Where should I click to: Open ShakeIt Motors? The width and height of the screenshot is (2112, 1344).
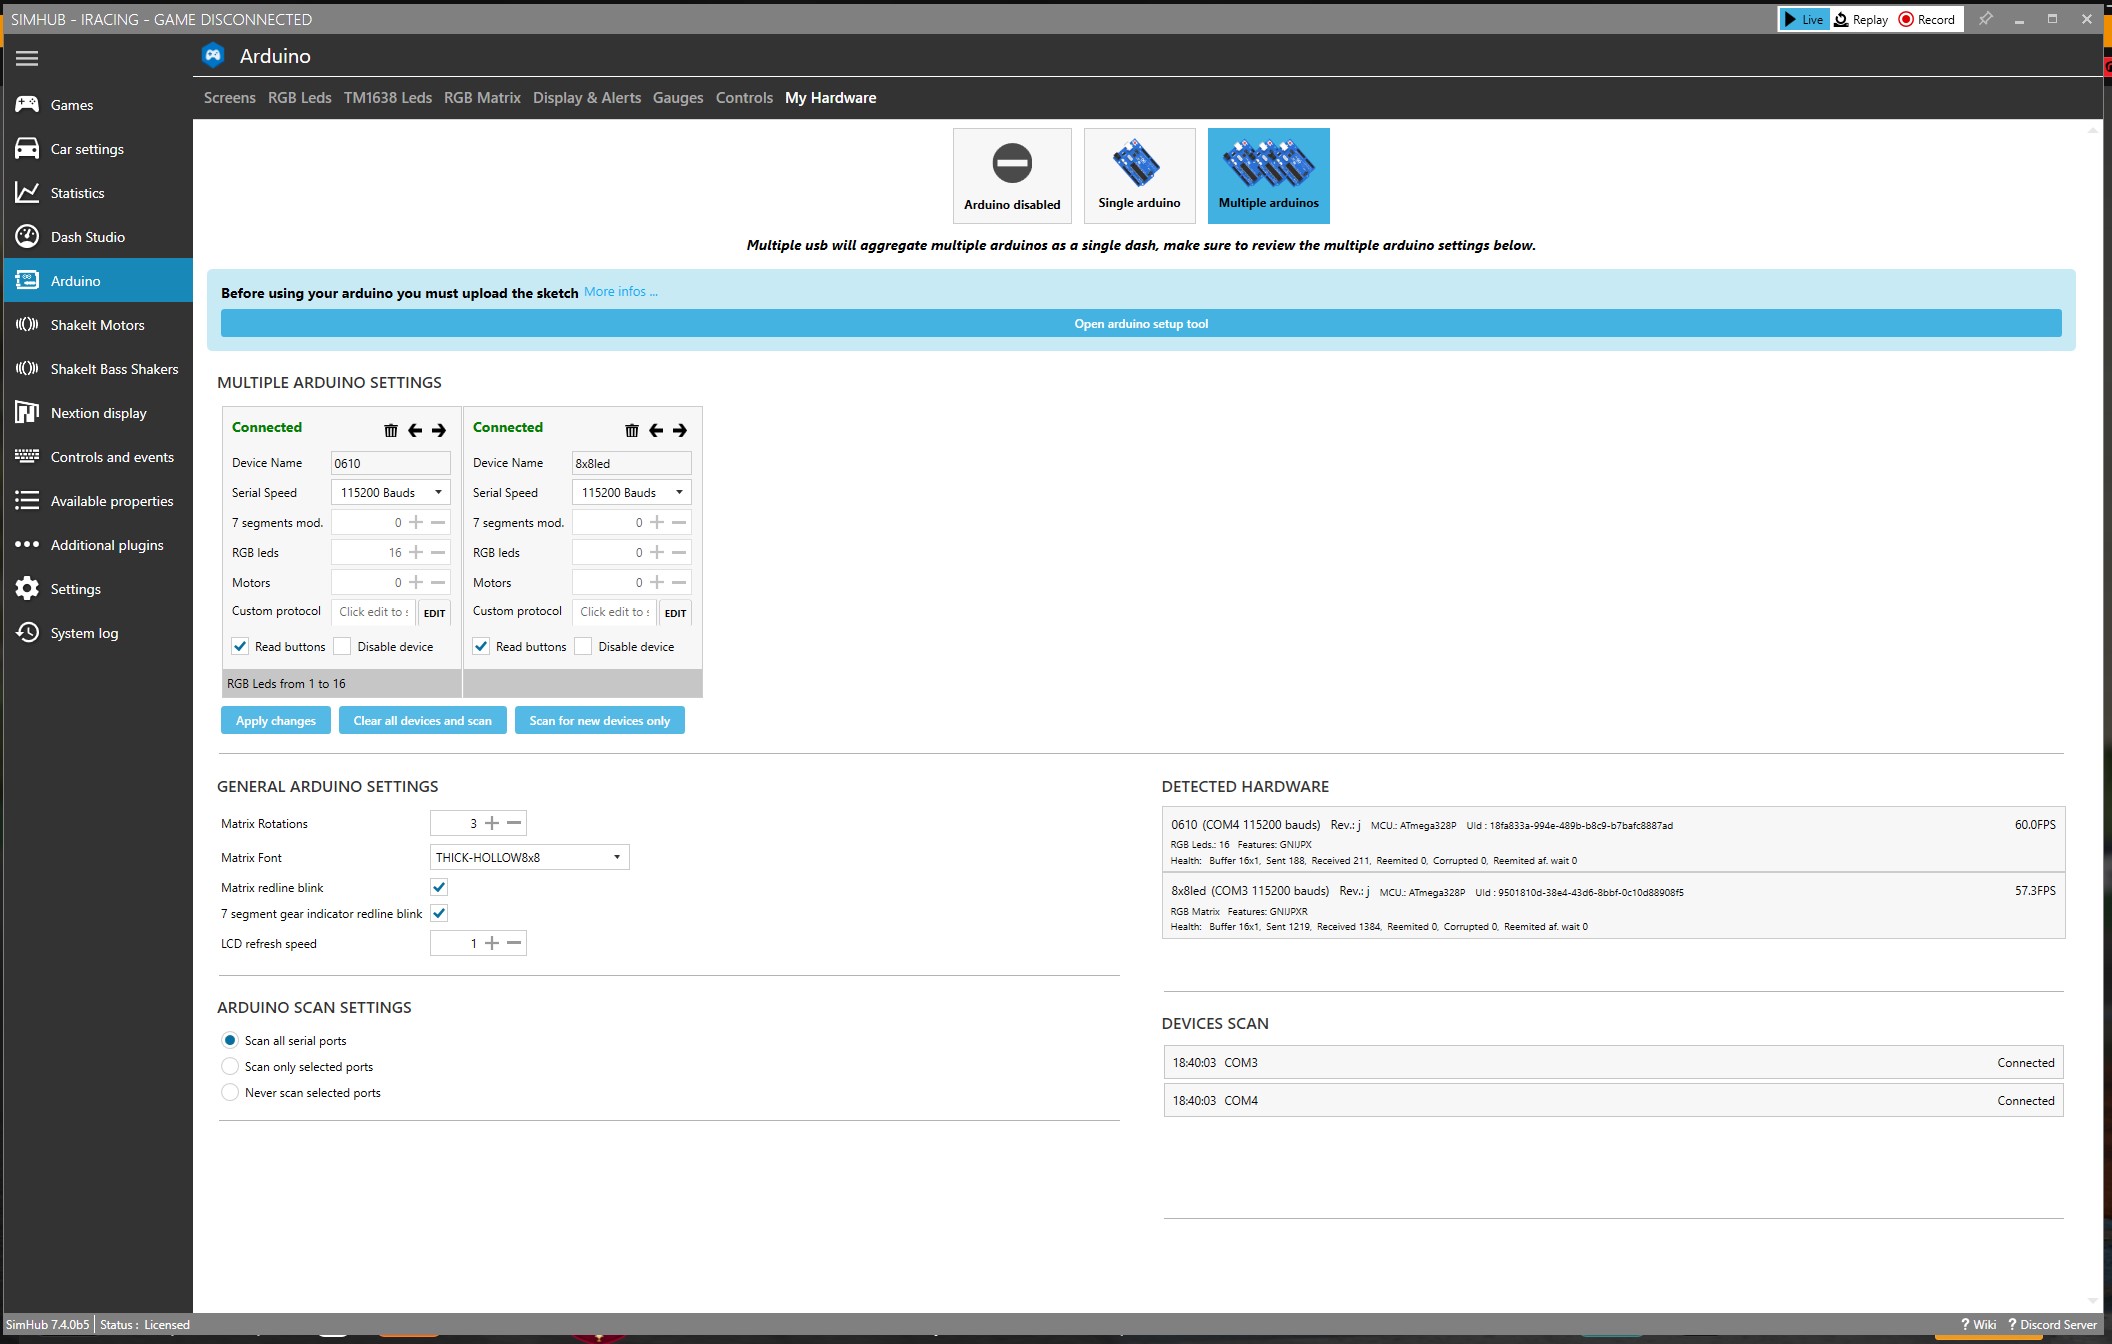[x=97, y=325]
